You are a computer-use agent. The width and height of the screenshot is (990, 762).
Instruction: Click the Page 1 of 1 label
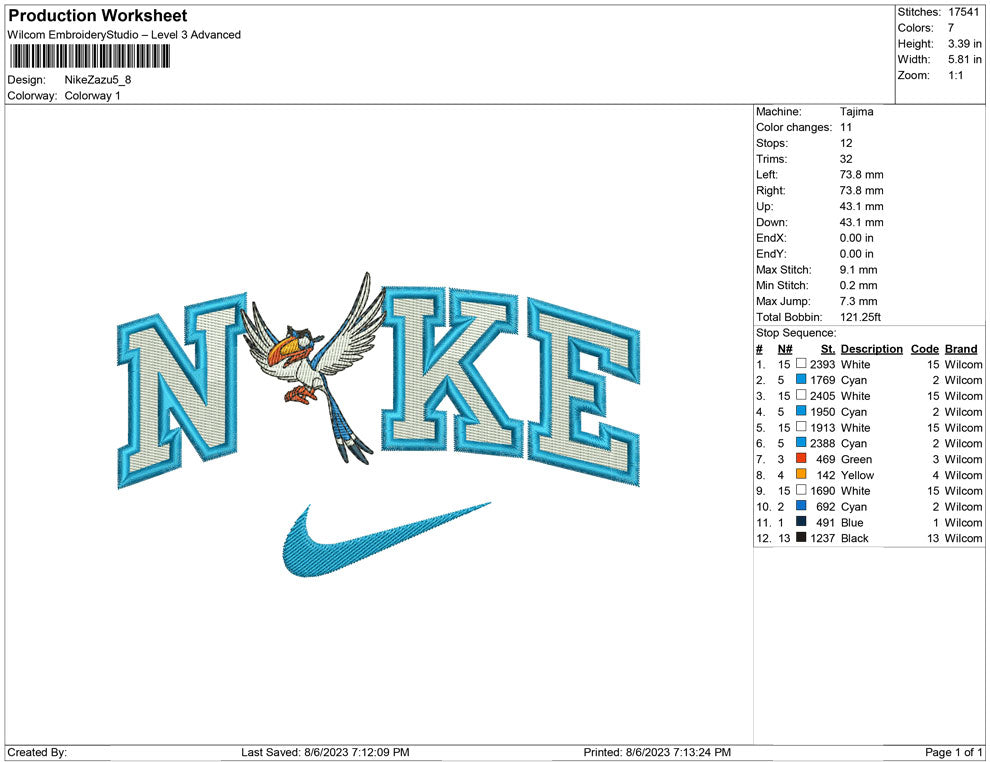pos(953,752)
